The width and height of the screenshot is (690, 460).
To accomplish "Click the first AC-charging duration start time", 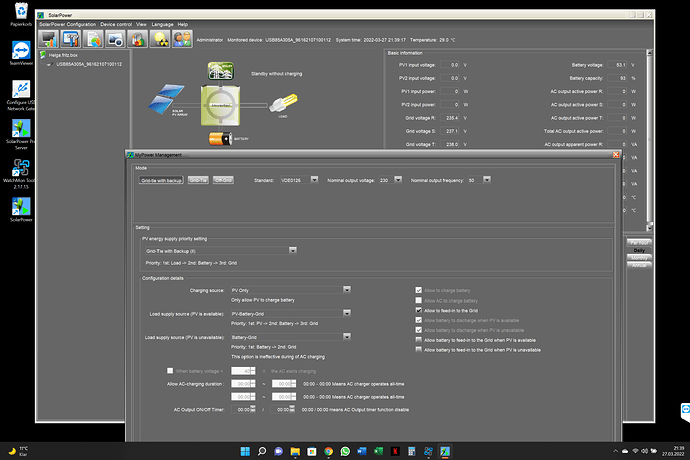I will coord(243,384).
